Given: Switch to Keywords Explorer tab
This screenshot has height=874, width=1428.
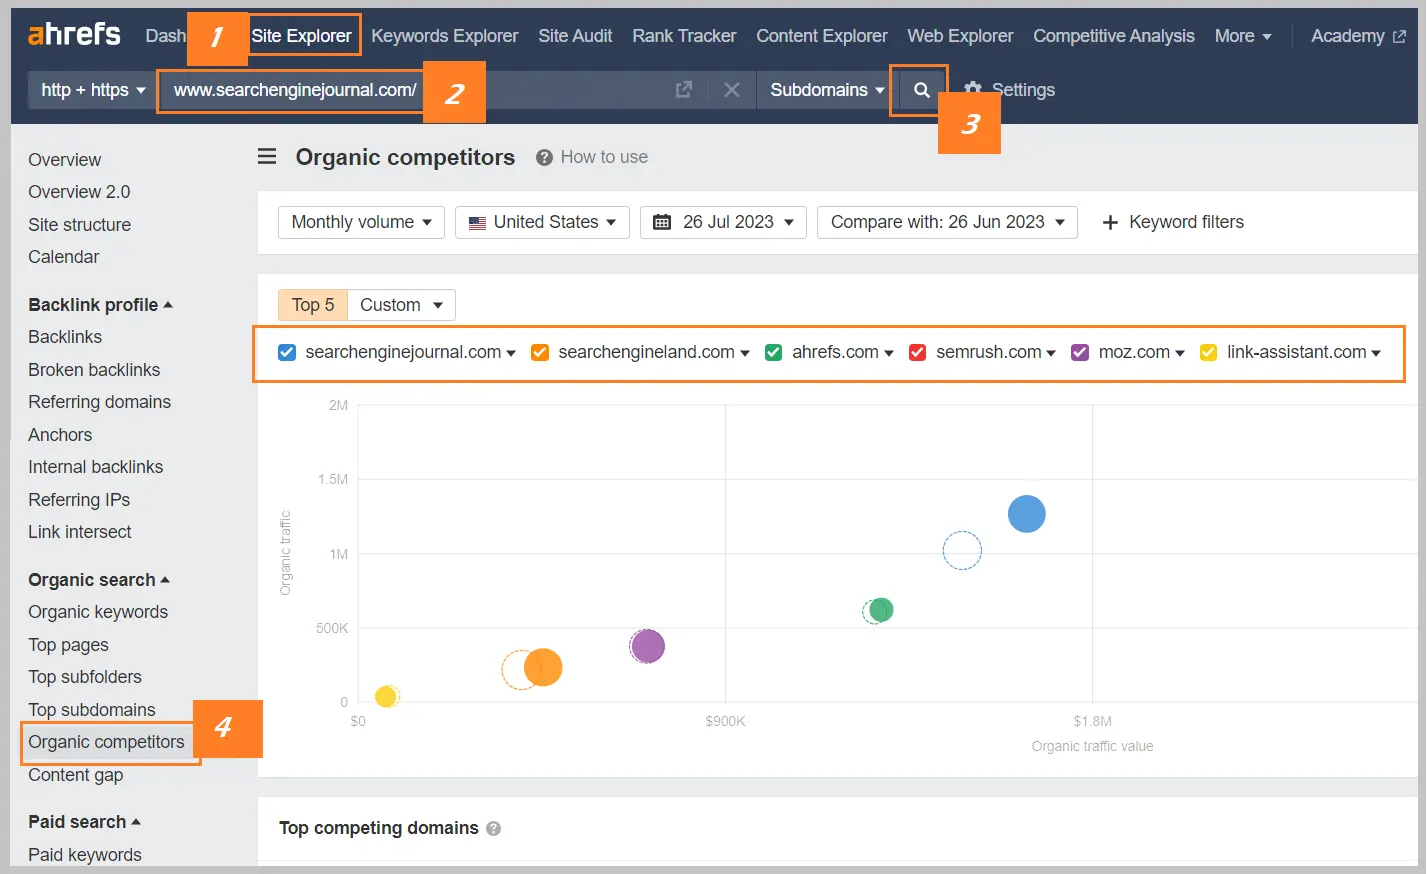Looking at the screenshot, I should point(445,36).
